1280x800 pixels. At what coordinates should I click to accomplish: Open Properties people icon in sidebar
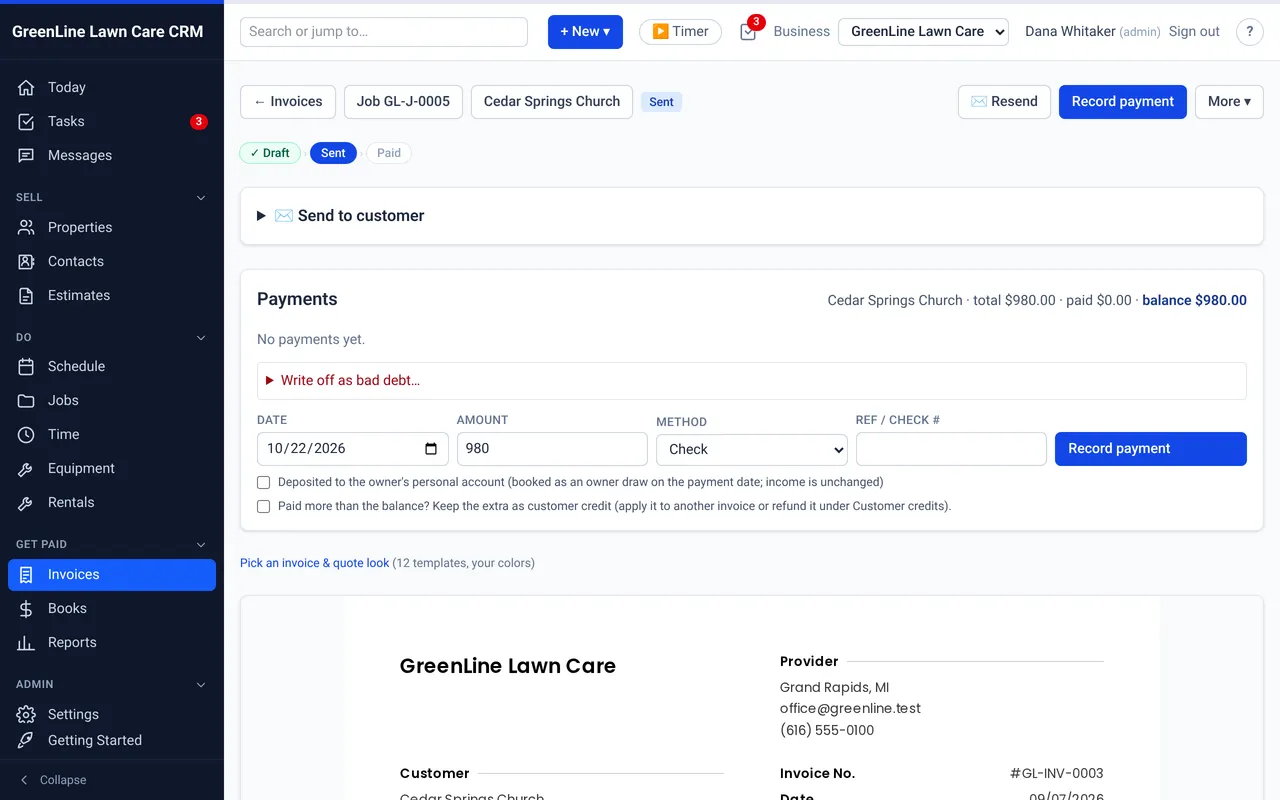(27, 228)
